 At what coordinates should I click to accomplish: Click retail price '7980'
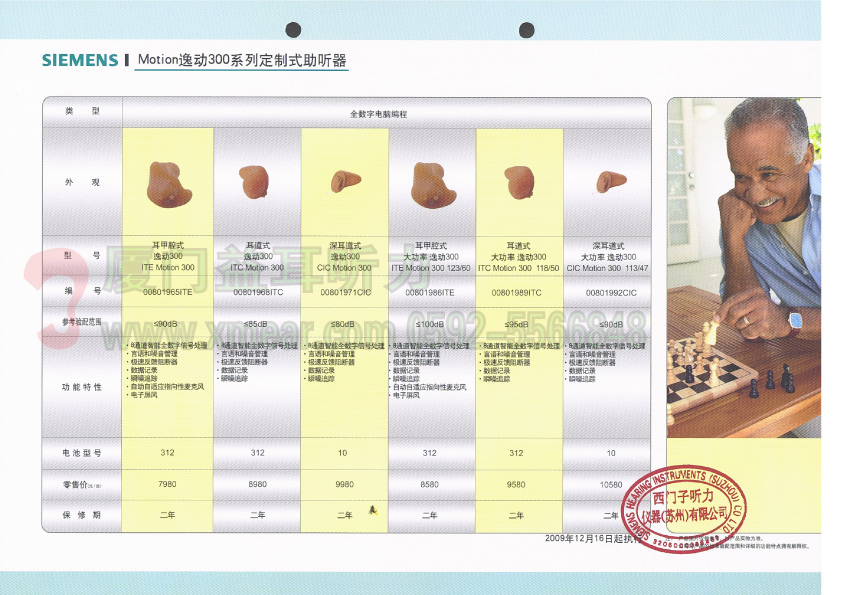167,484
